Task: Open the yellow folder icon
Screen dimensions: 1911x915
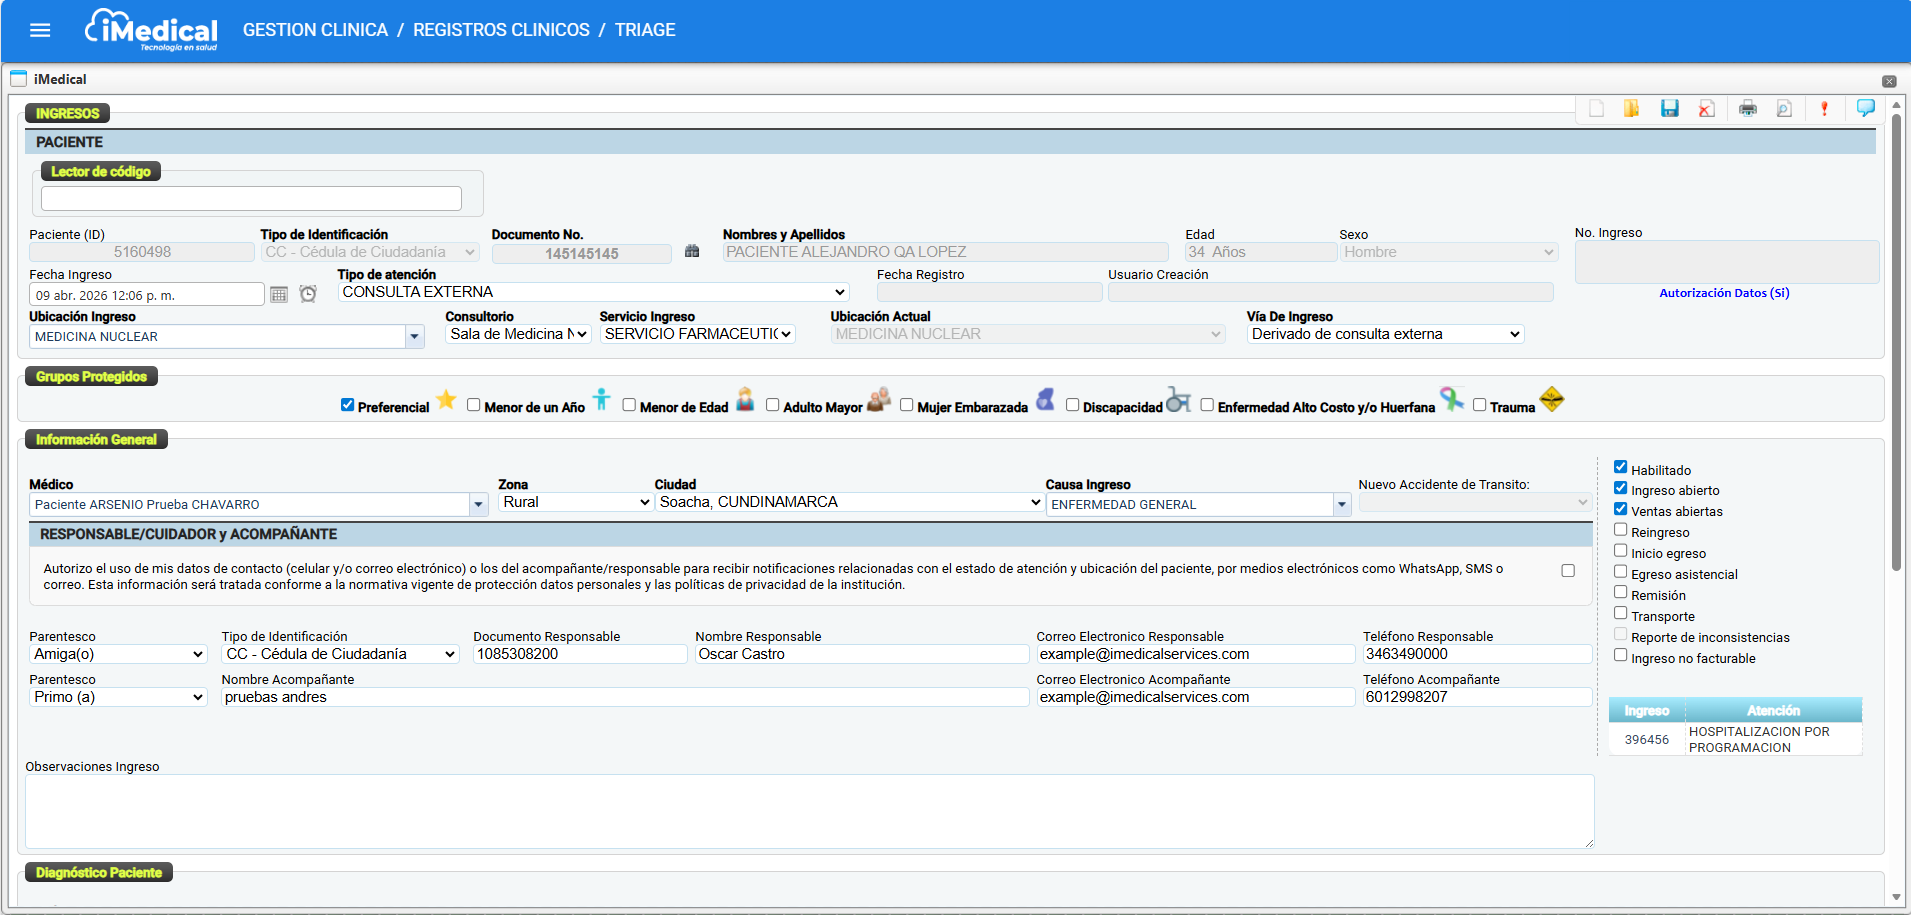Action: (x=1631, y=109)
